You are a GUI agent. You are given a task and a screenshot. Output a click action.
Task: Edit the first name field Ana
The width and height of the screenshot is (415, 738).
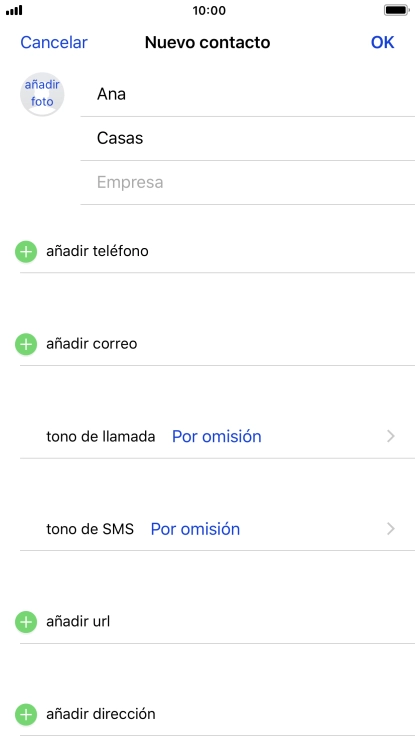[x=247, y=95]
